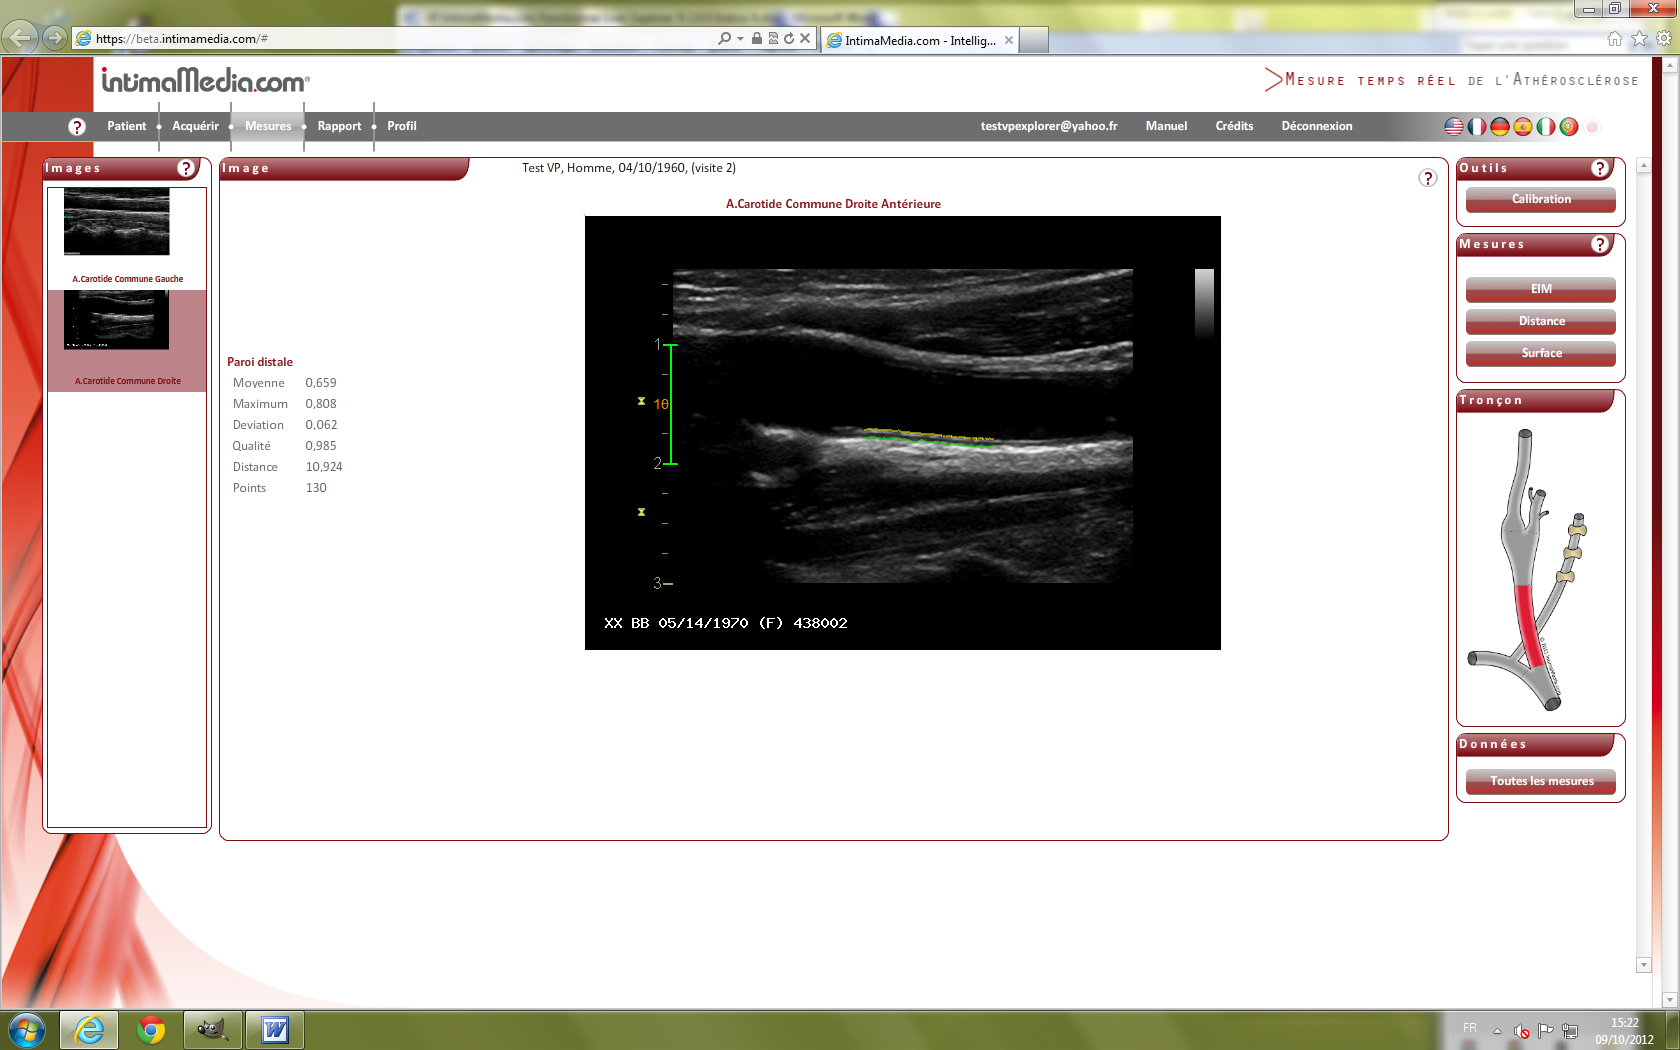Switch to the Italian flag language

pos(1545,127)
